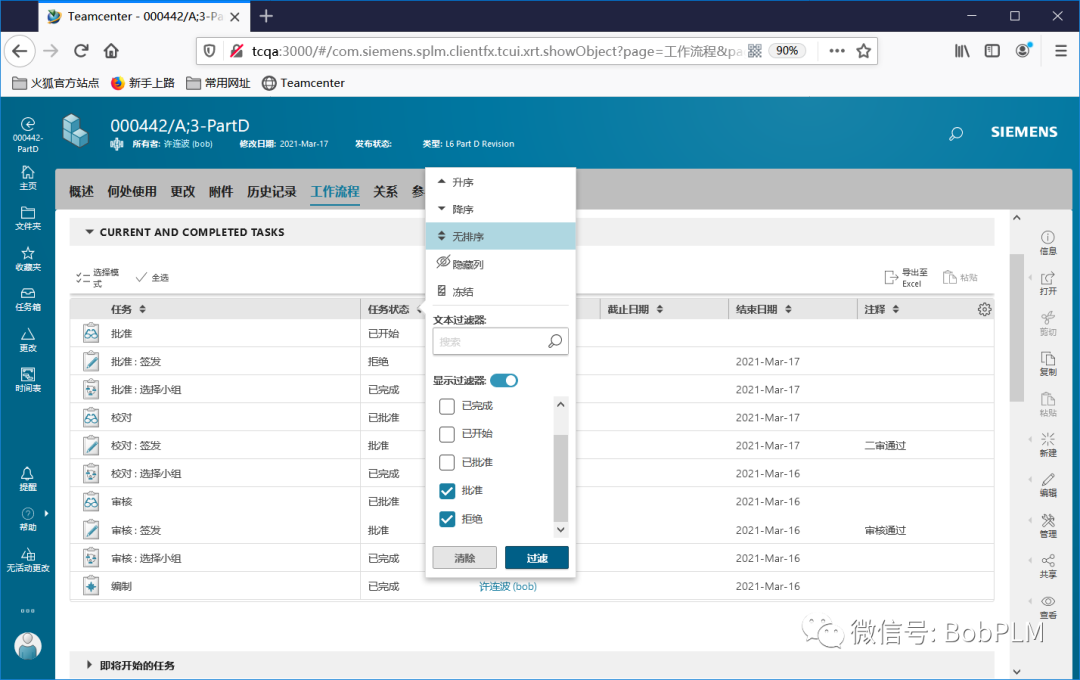This screenshot has height=680, width=1080.
Task: Click the 选择模式 selection mode icon
Action: point(97,278)
